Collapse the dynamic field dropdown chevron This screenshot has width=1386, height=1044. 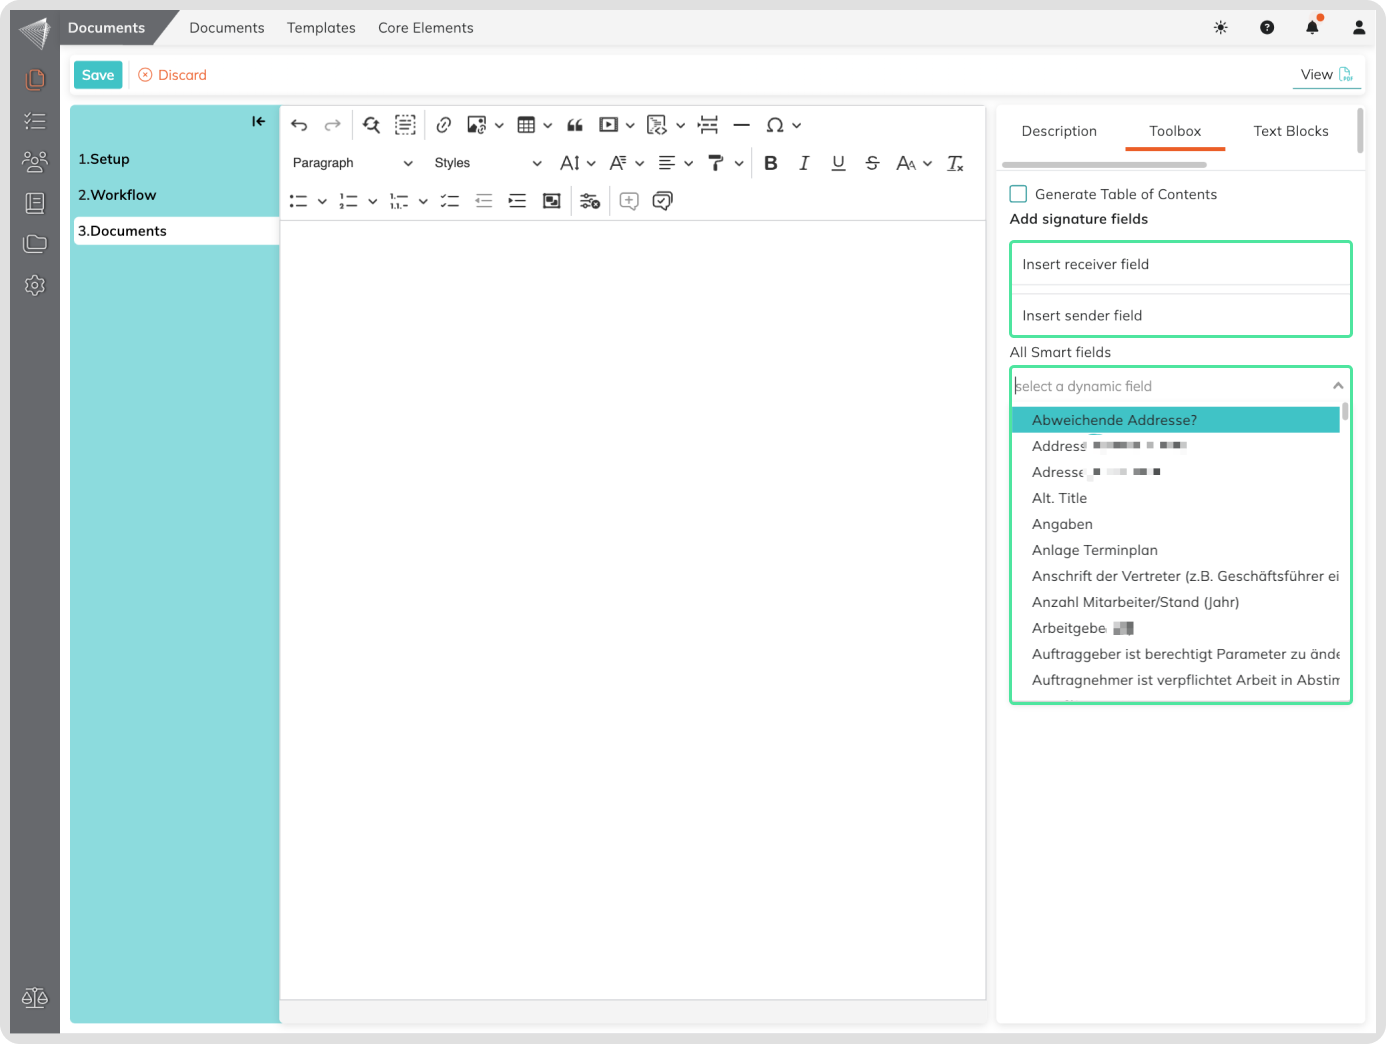[1337, 386]
